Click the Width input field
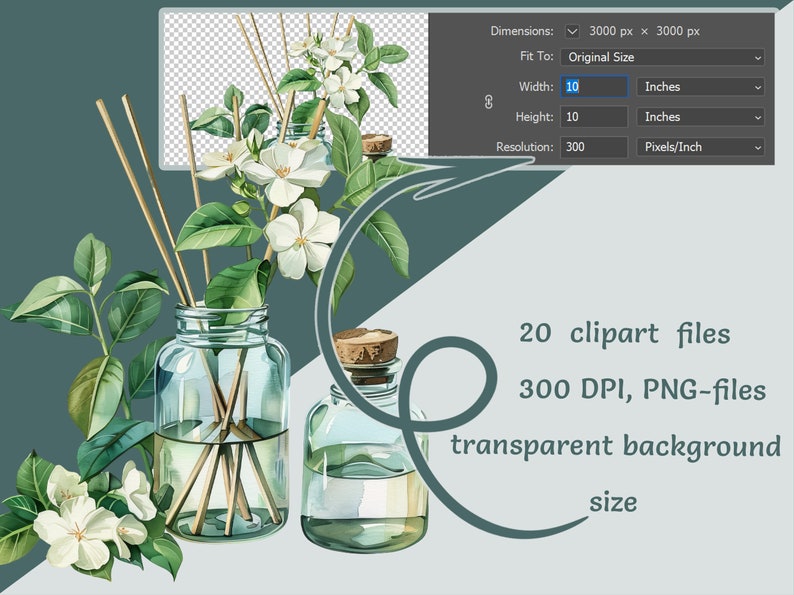Image resolution: width=794 pixels, height=595 pixels. pos(594,87)
